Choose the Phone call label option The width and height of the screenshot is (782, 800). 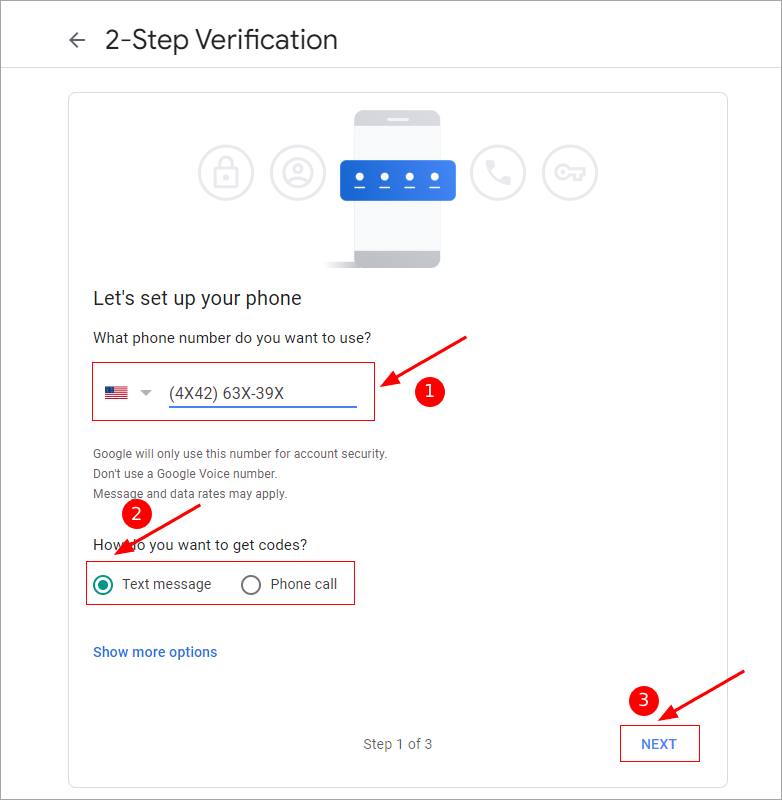click(x=304, y=584)
